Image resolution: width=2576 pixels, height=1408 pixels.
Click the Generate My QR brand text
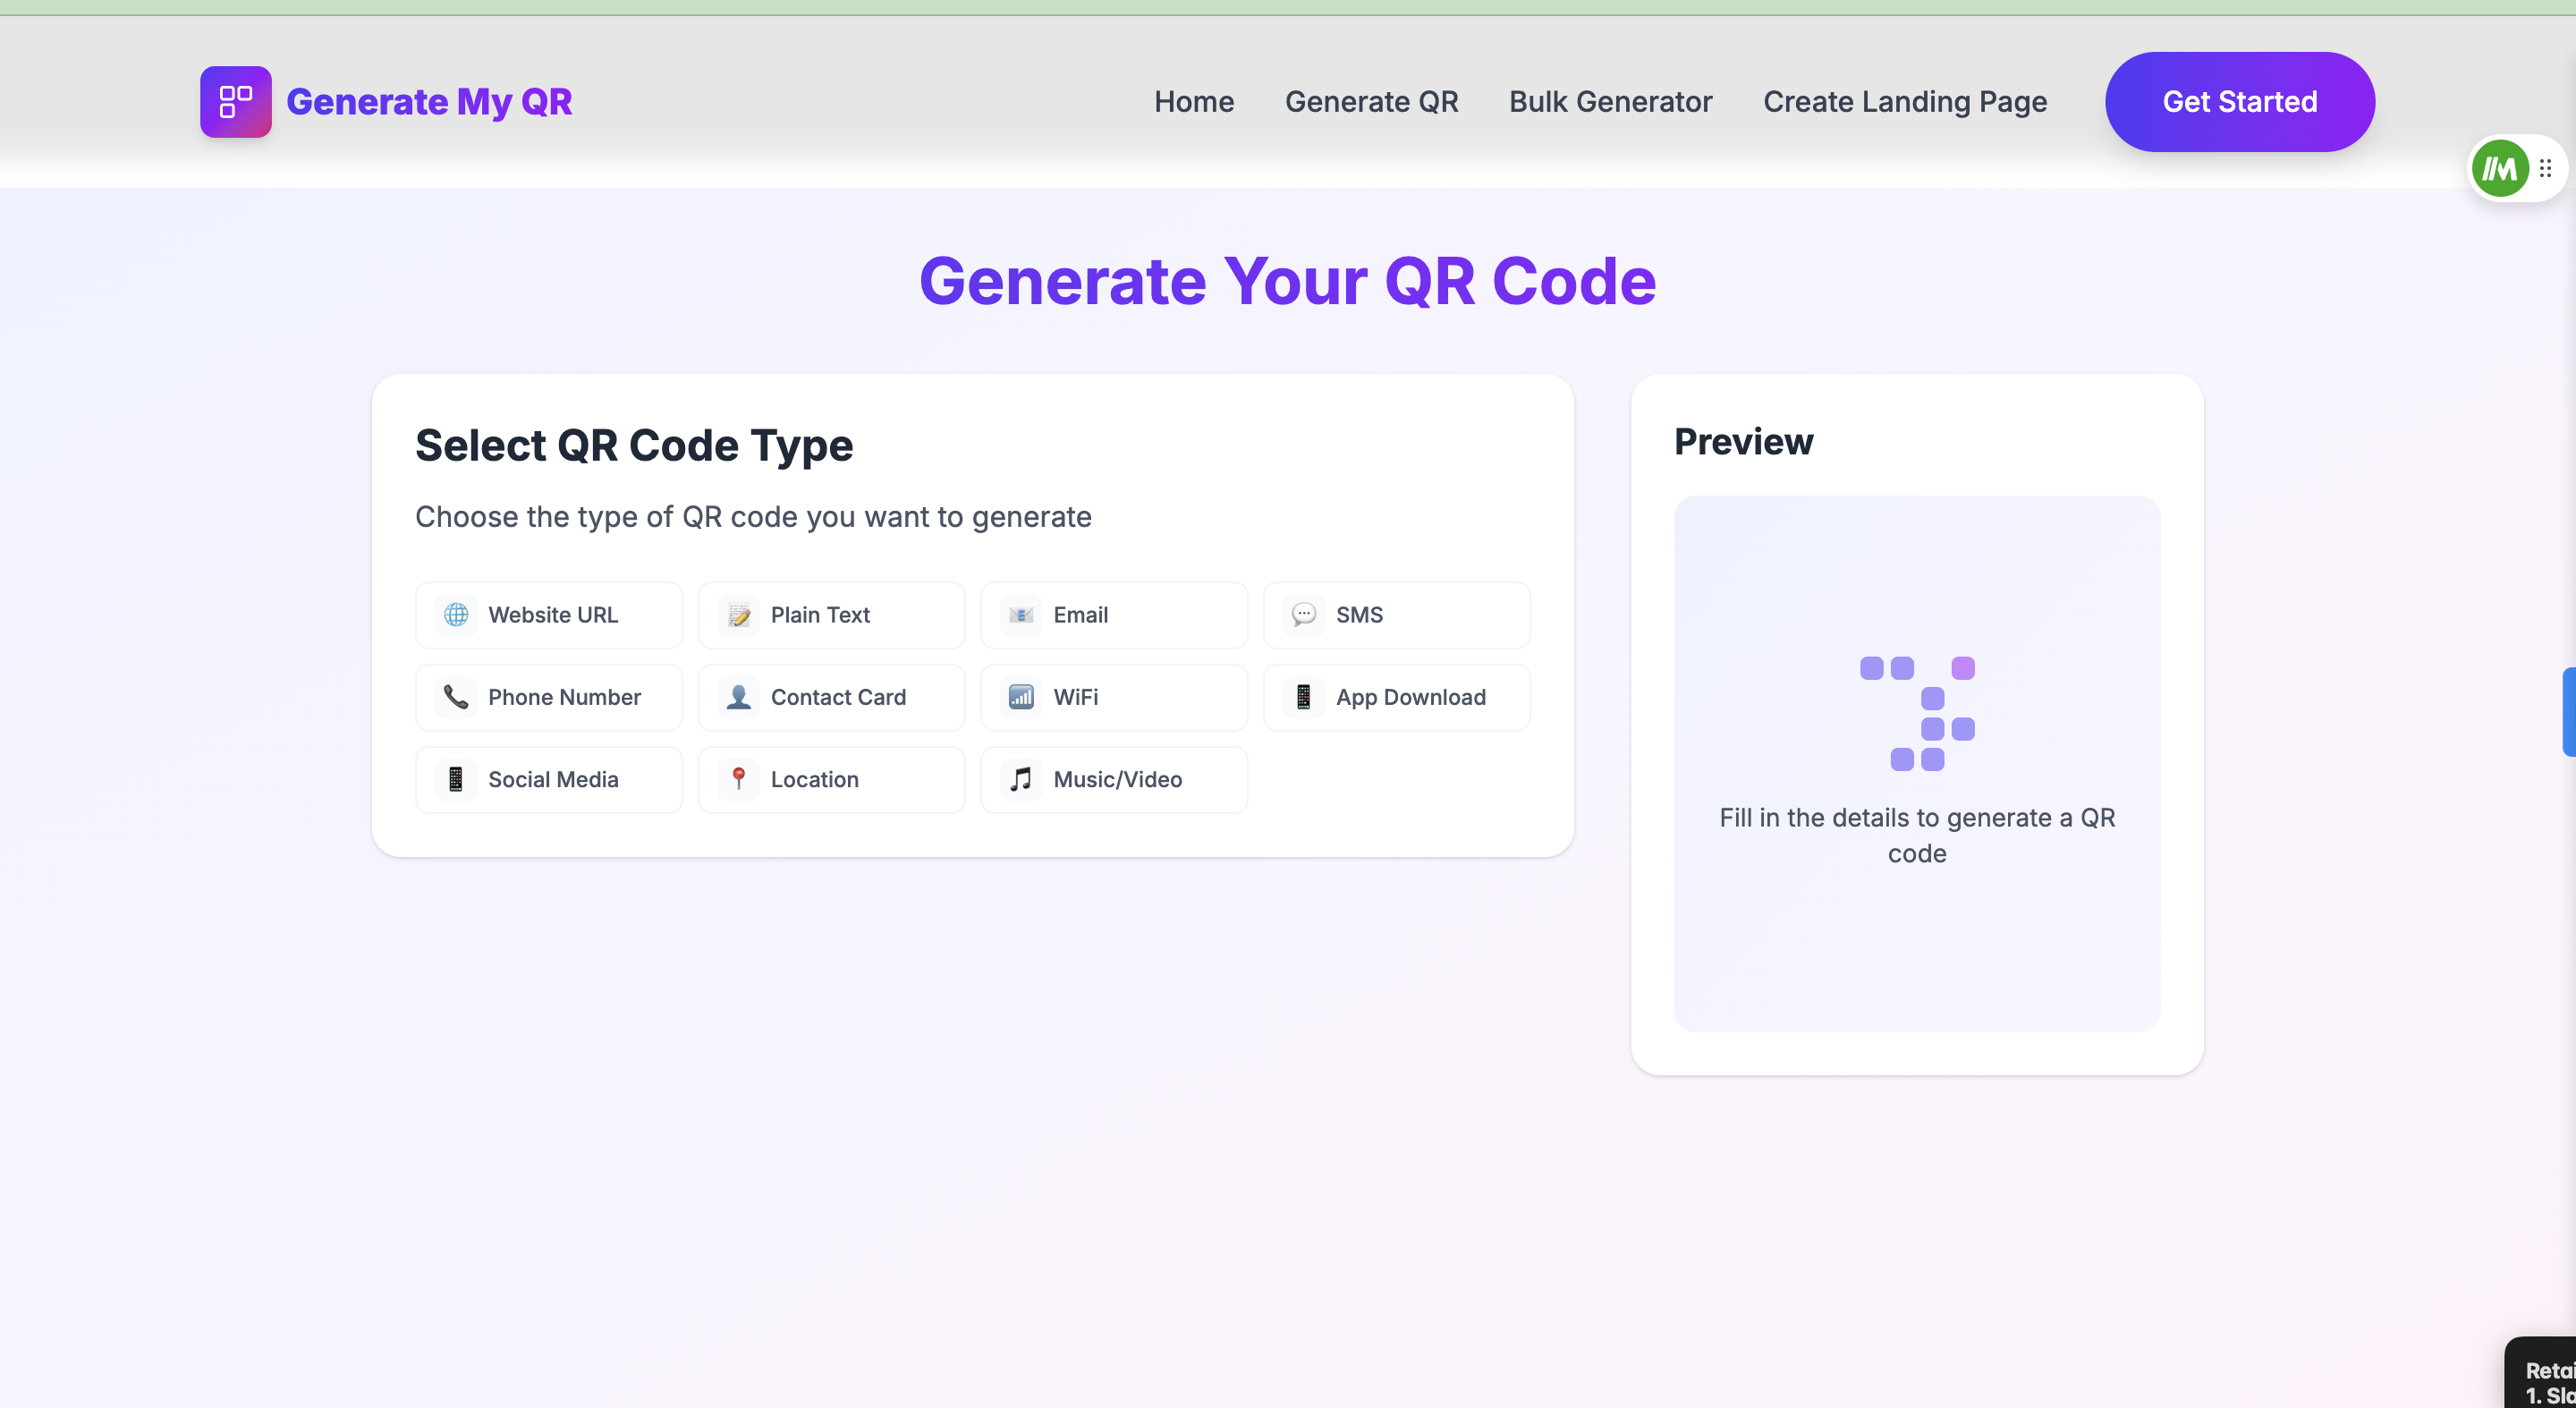click(429, 102)
